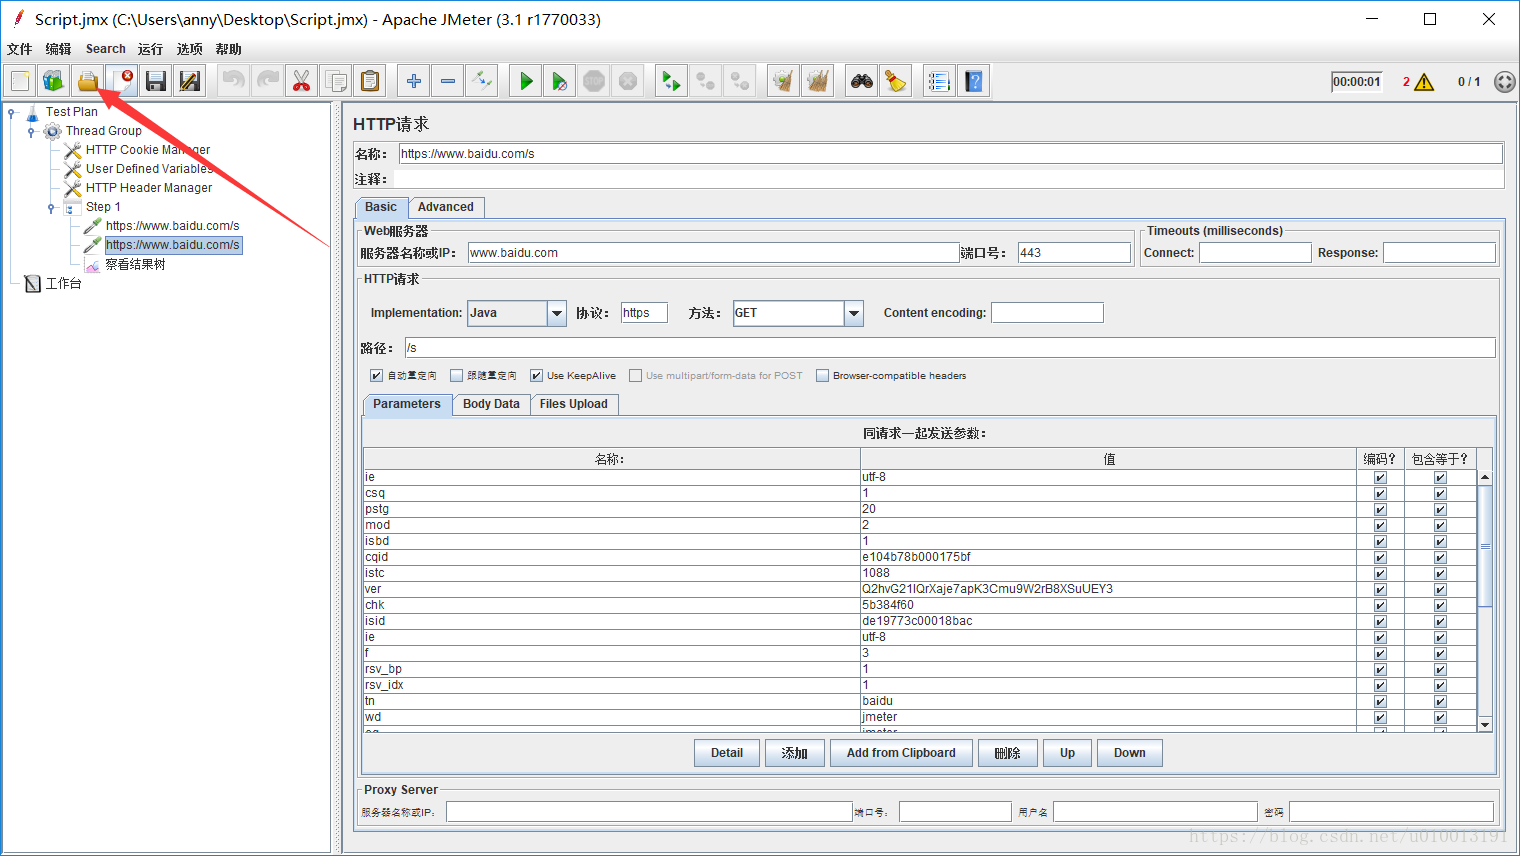The height and width of the screenshot is (856, 1520).
Task: Click the 删除 button
Action: [1008, 753]
